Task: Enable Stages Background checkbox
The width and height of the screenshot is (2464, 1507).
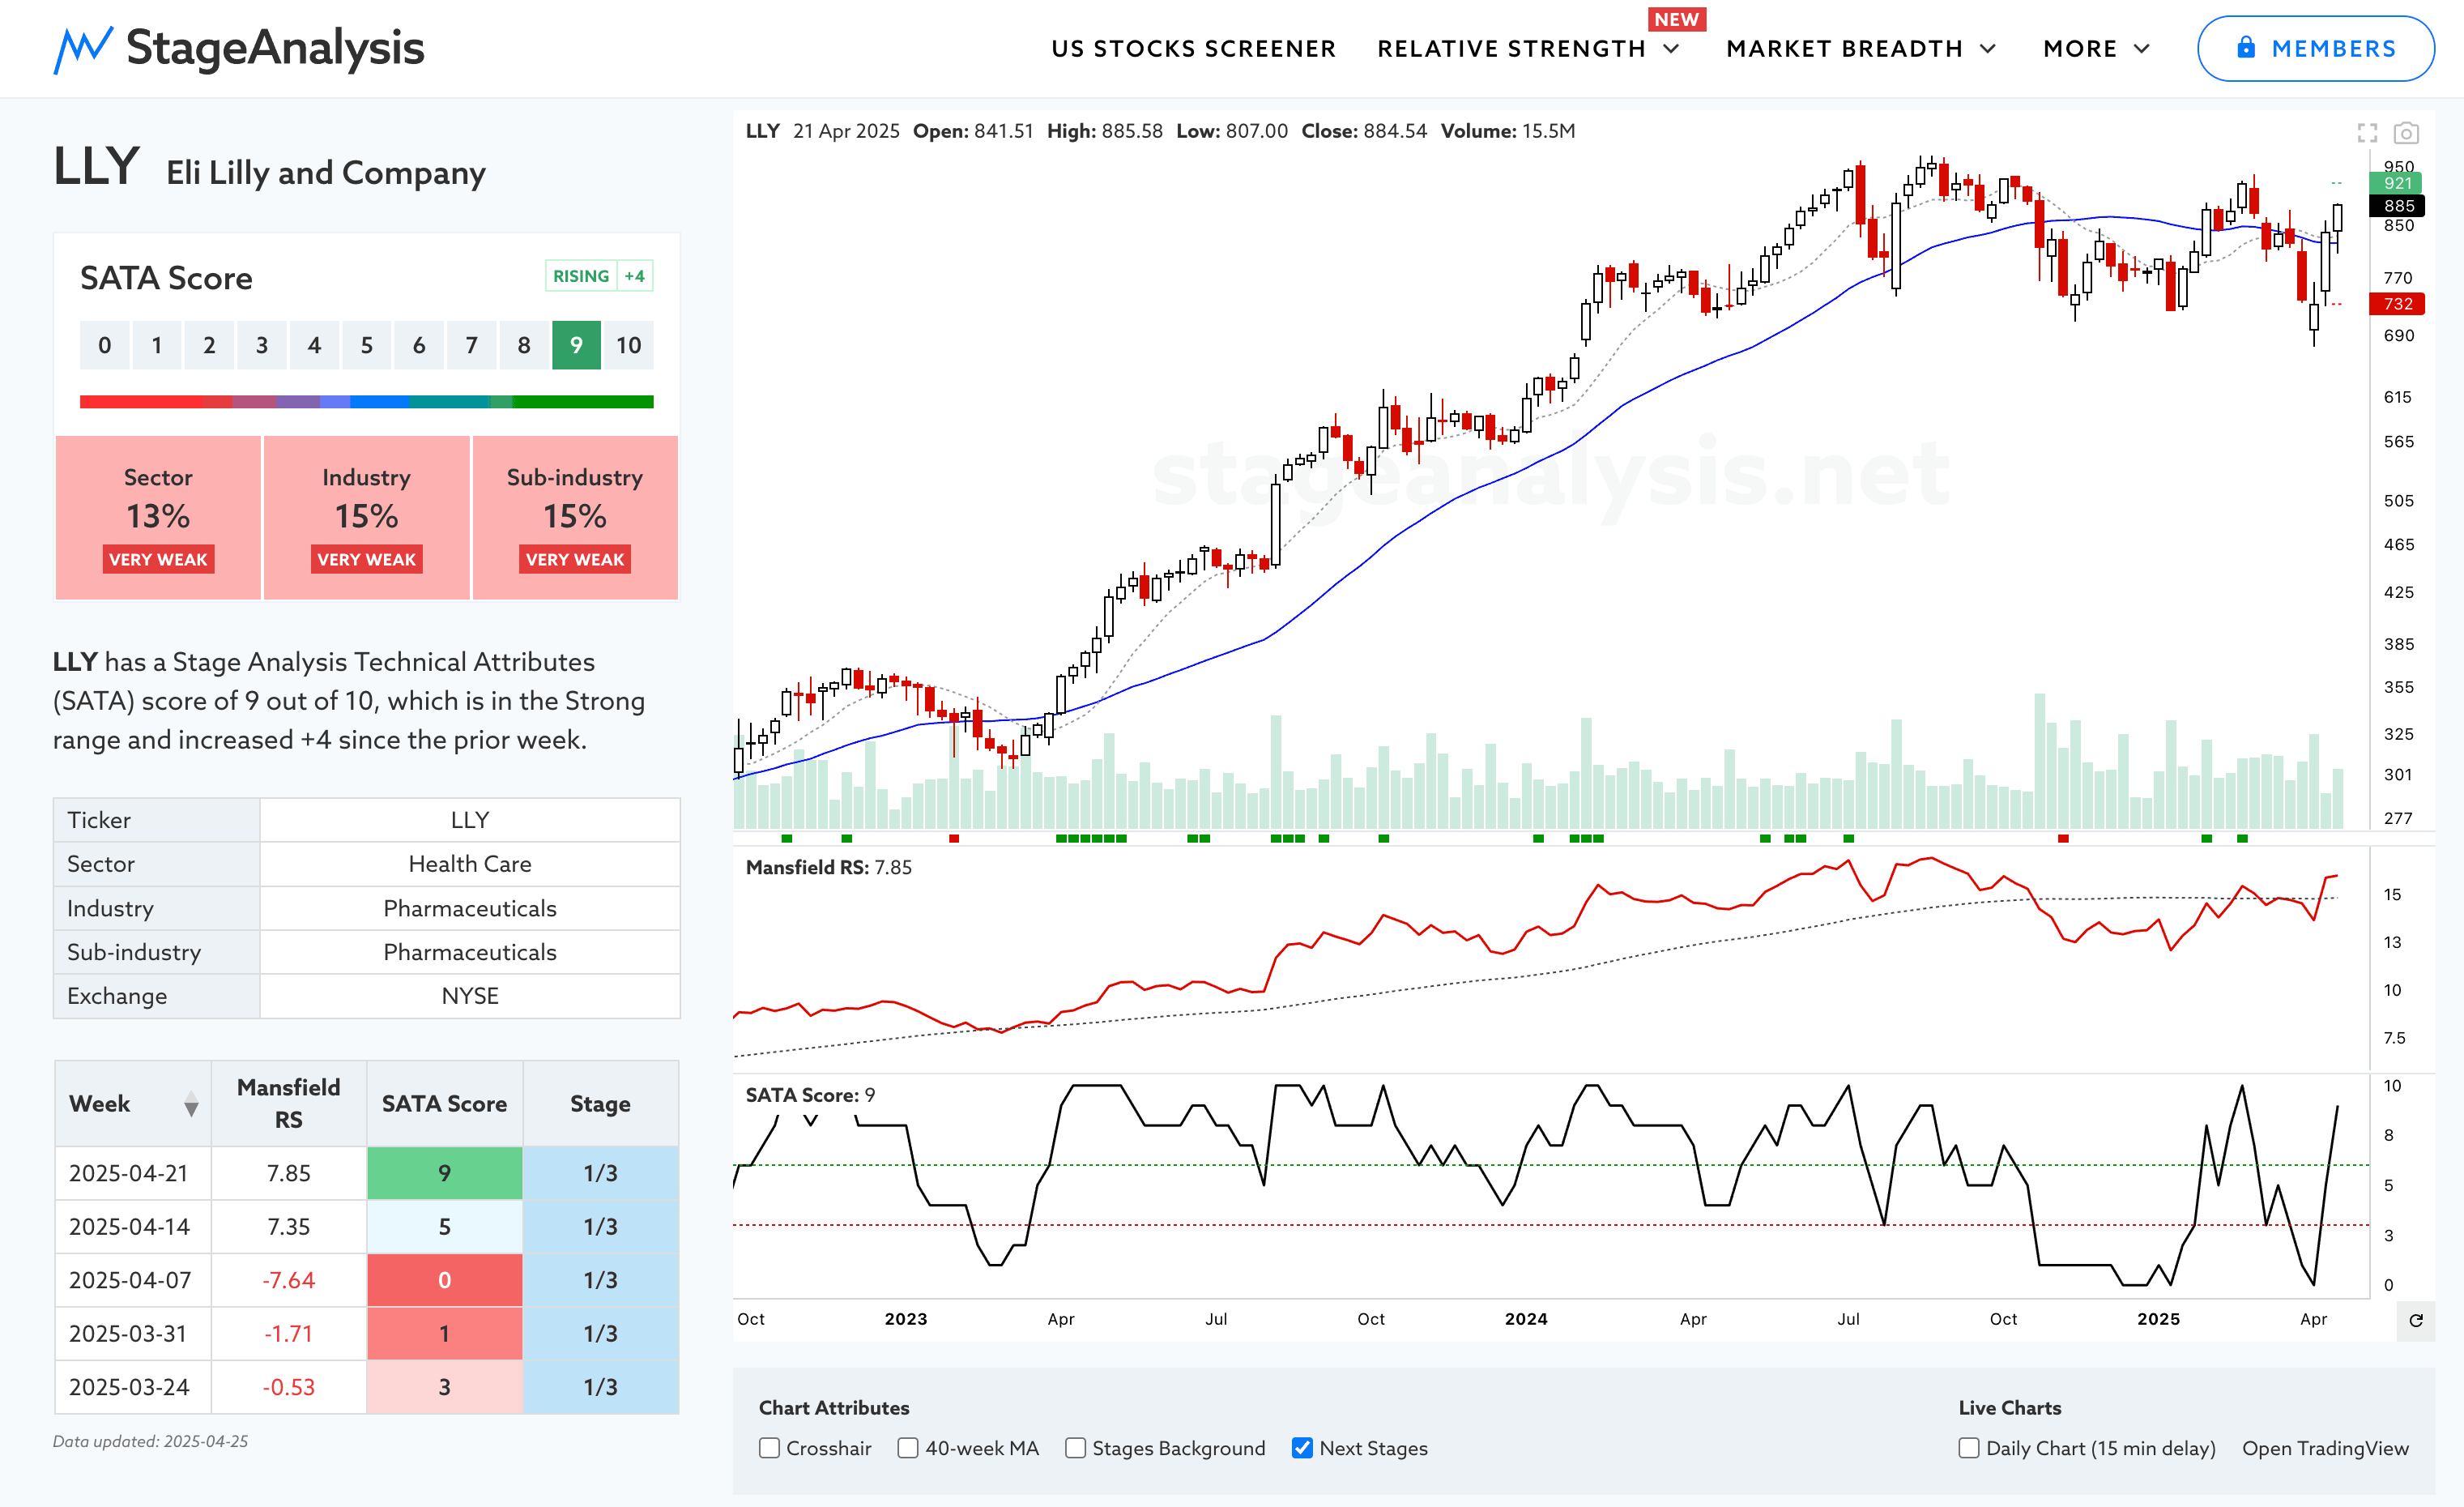Action: (x=1075, y=1448)
